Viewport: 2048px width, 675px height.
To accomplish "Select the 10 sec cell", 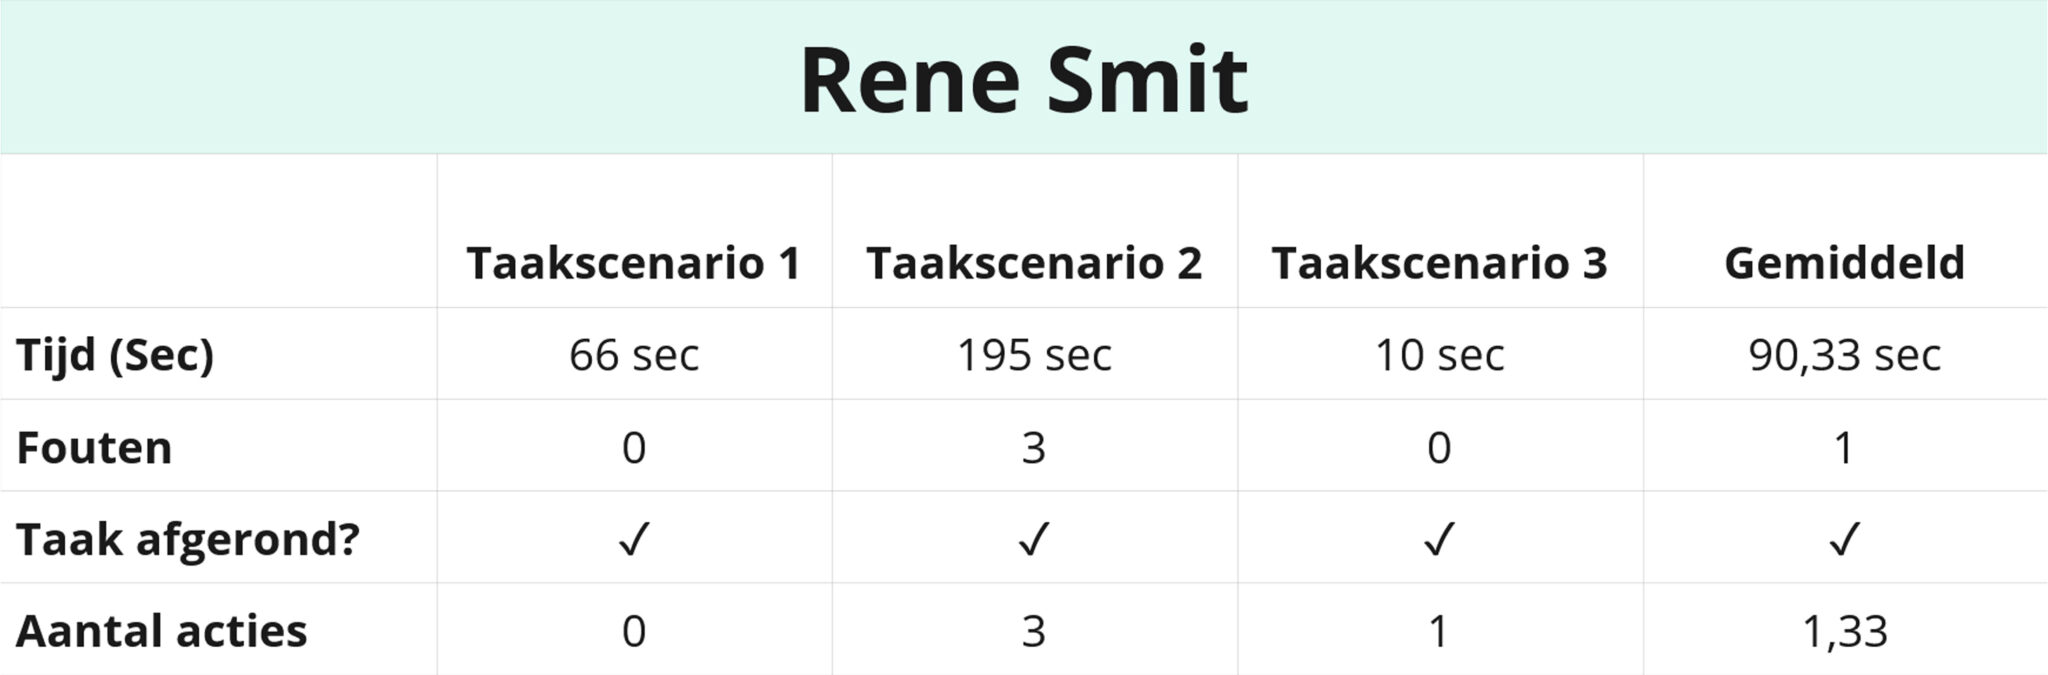I will click(1439, 355).
